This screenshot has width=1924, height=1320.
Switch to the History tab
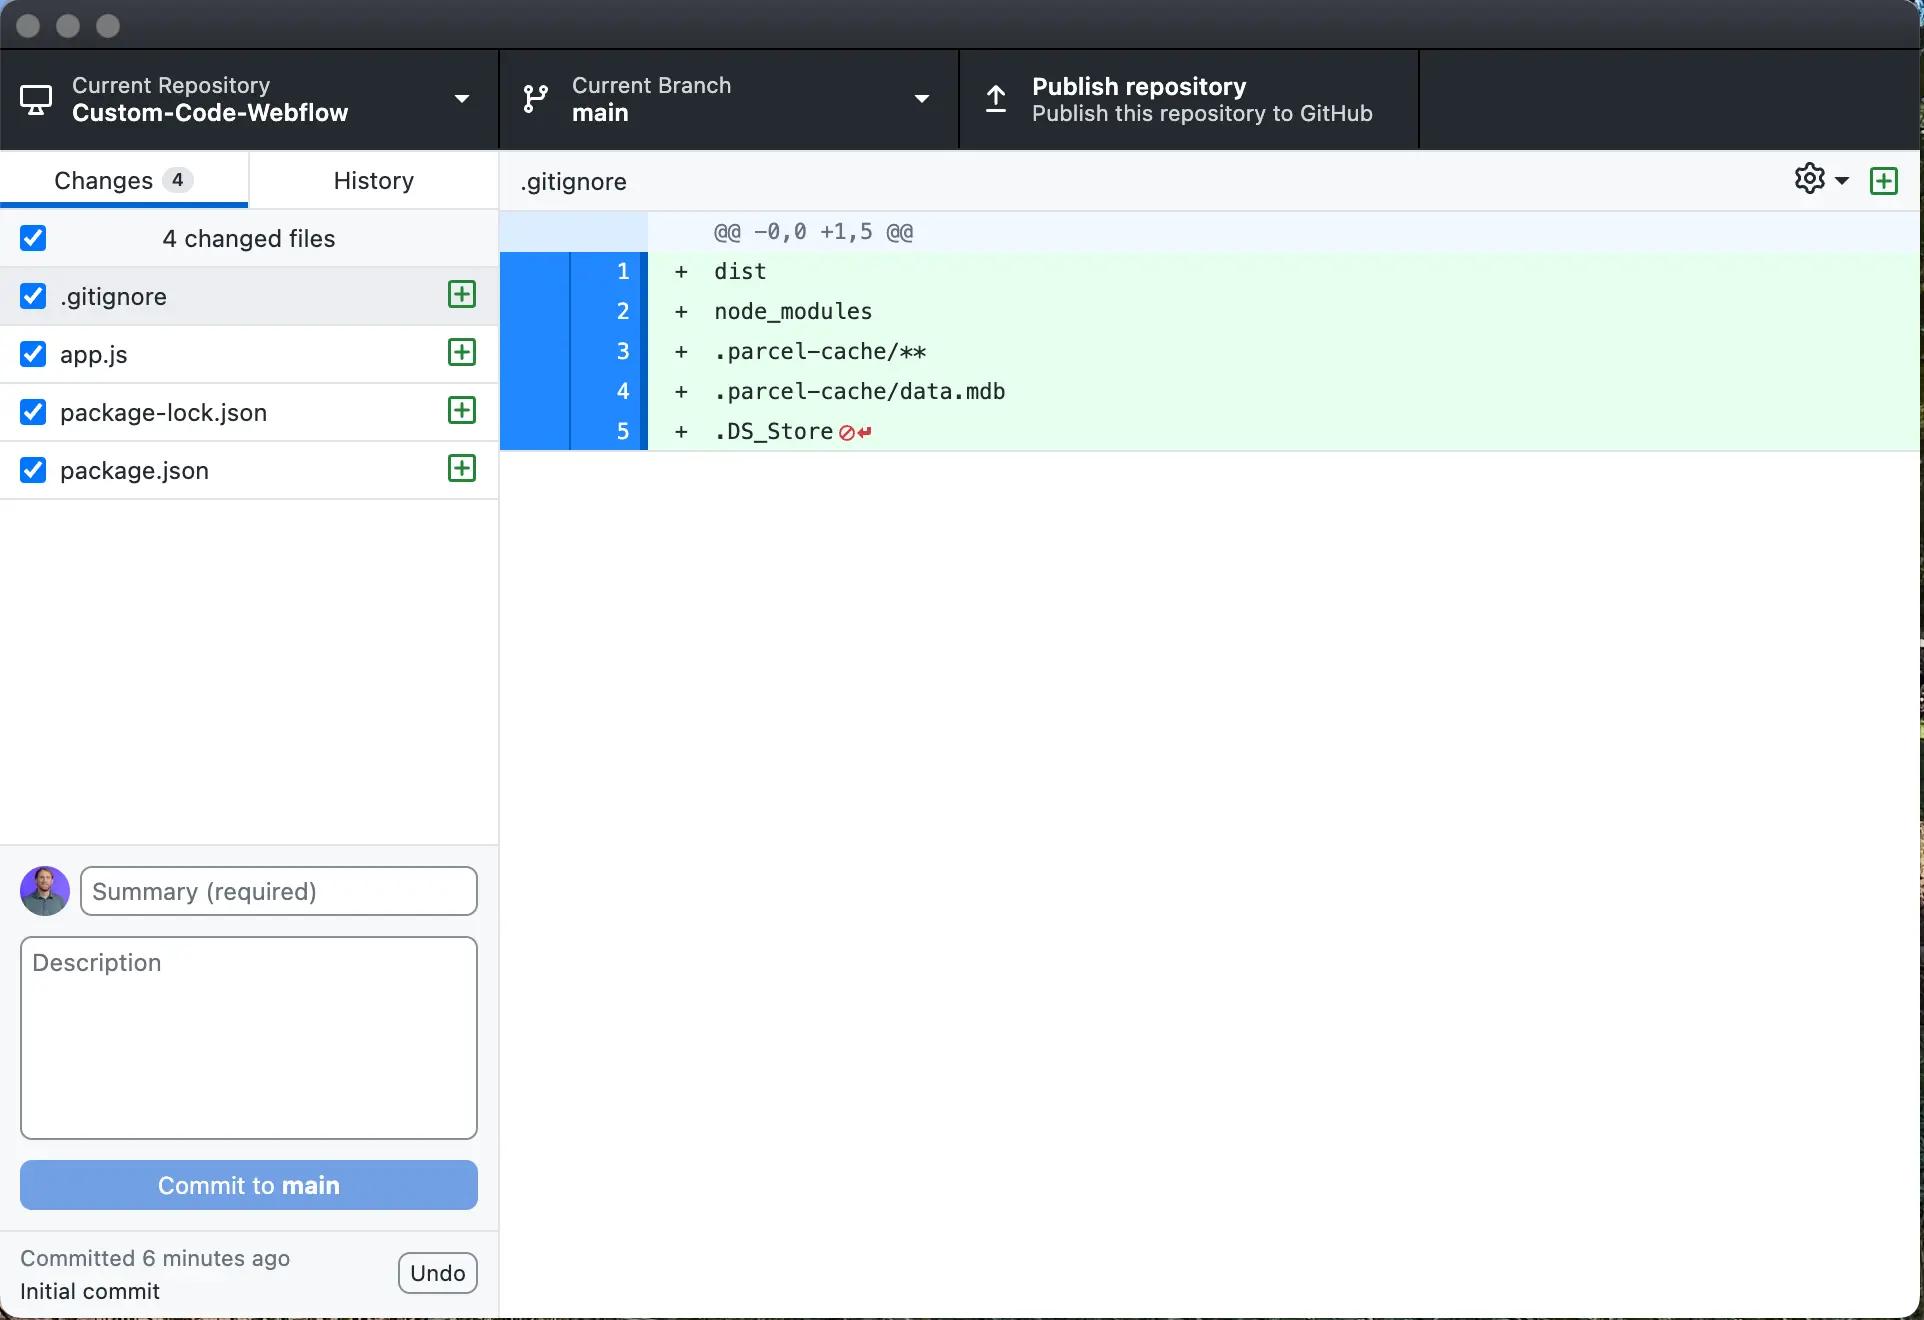(374, 180)
